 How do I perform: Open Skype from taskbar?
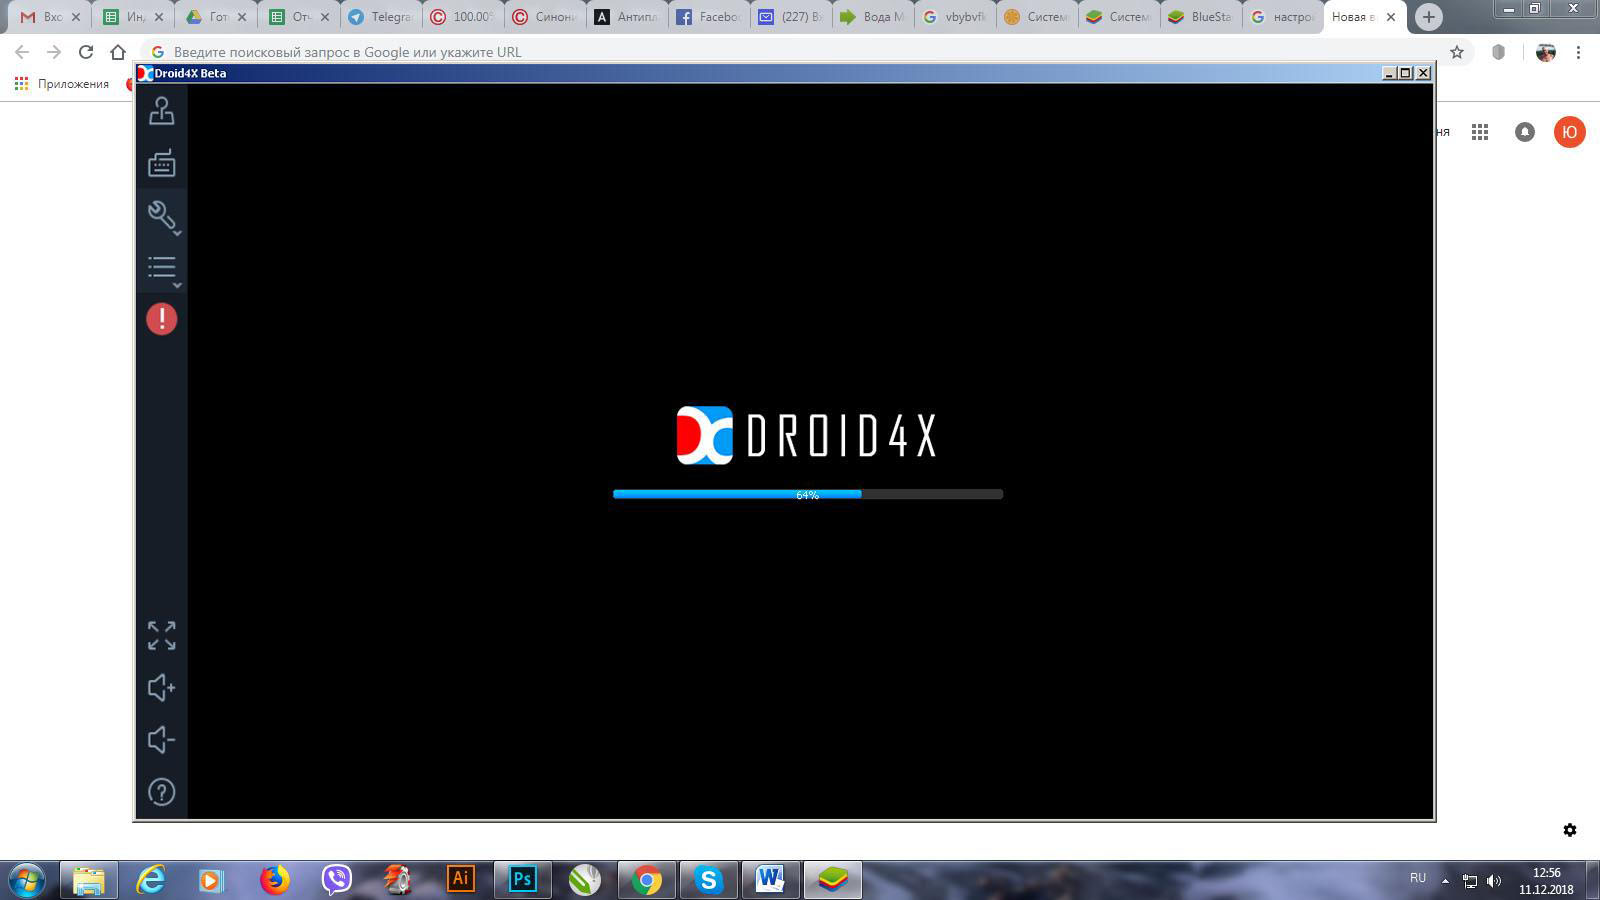[x=709, y=880]
